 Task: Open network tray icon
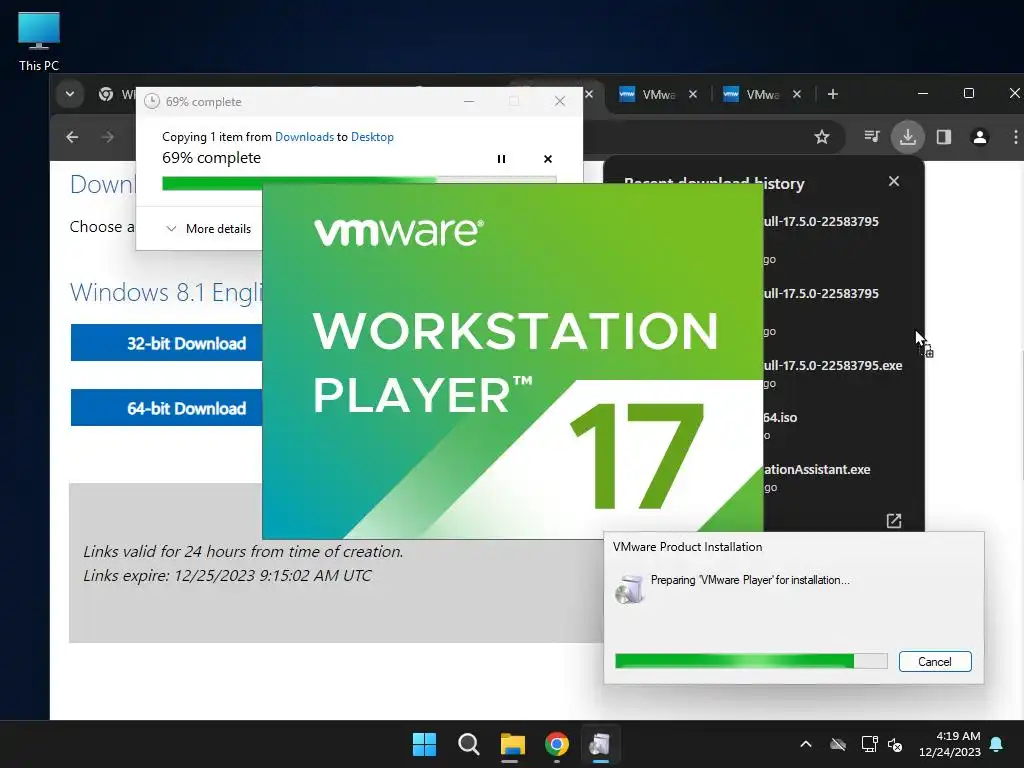[869, 744]
